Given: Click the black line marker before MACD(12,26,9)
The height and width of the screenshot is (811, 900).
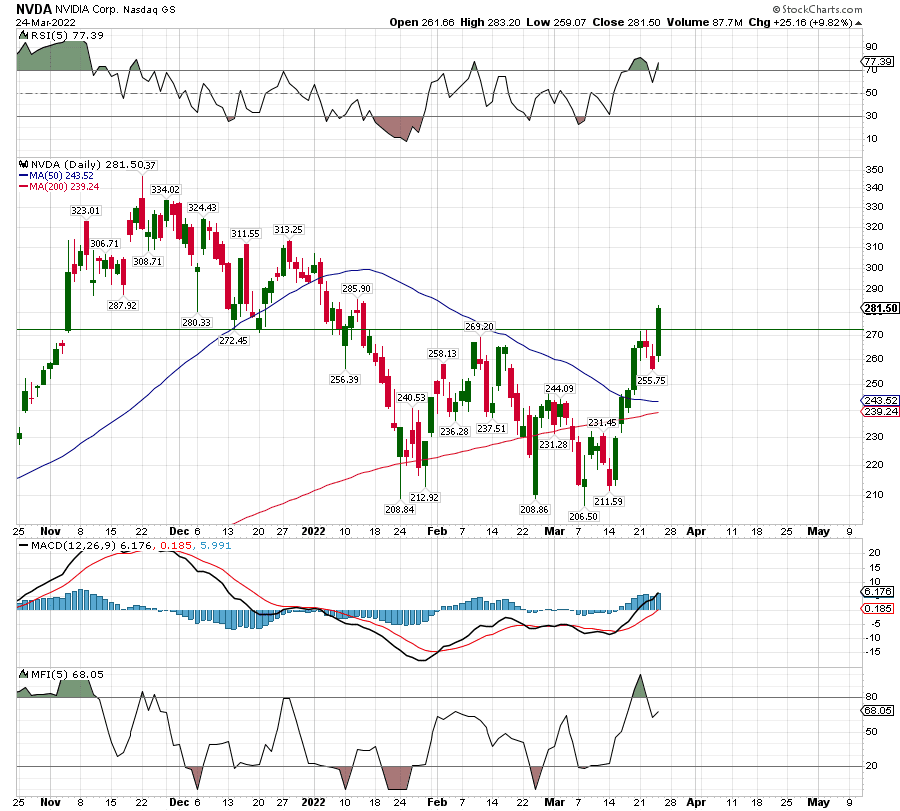Looking at the screenshot, I should click(x=24, y=545).
